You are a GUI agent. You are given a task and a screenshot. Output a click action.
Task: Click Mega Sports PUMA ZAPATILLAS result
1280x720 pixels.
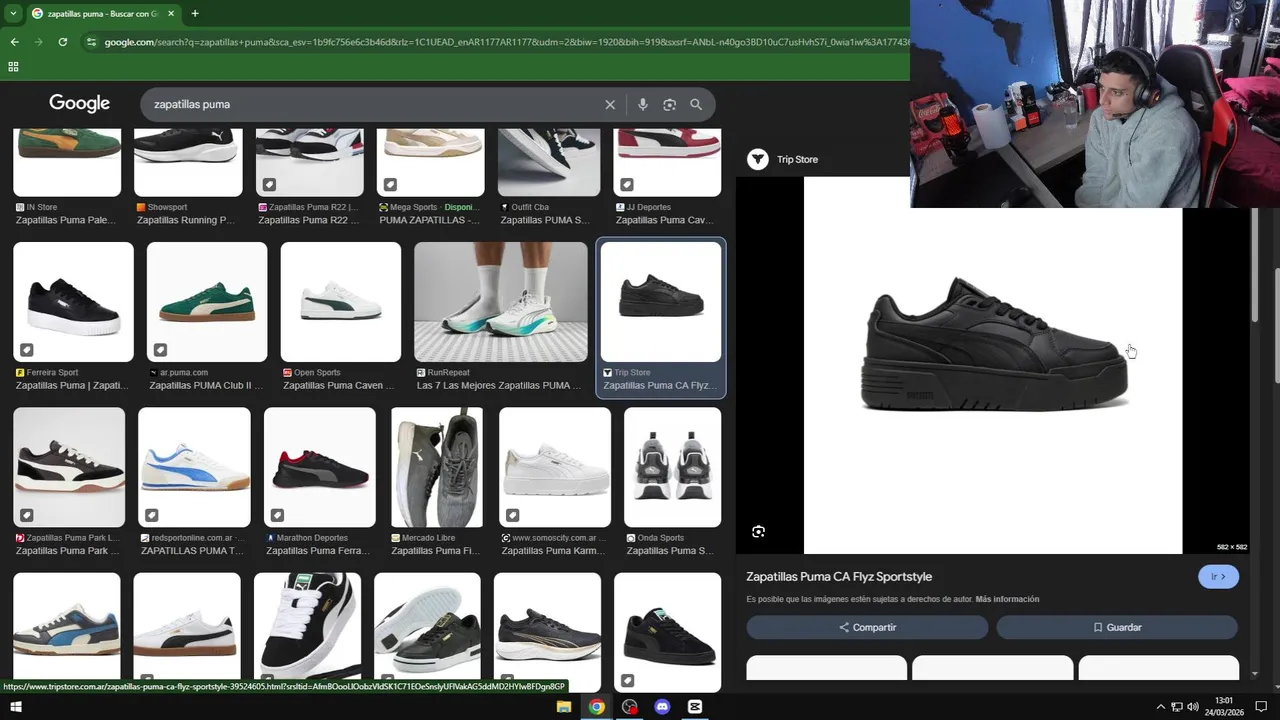[x=429, y=220]
